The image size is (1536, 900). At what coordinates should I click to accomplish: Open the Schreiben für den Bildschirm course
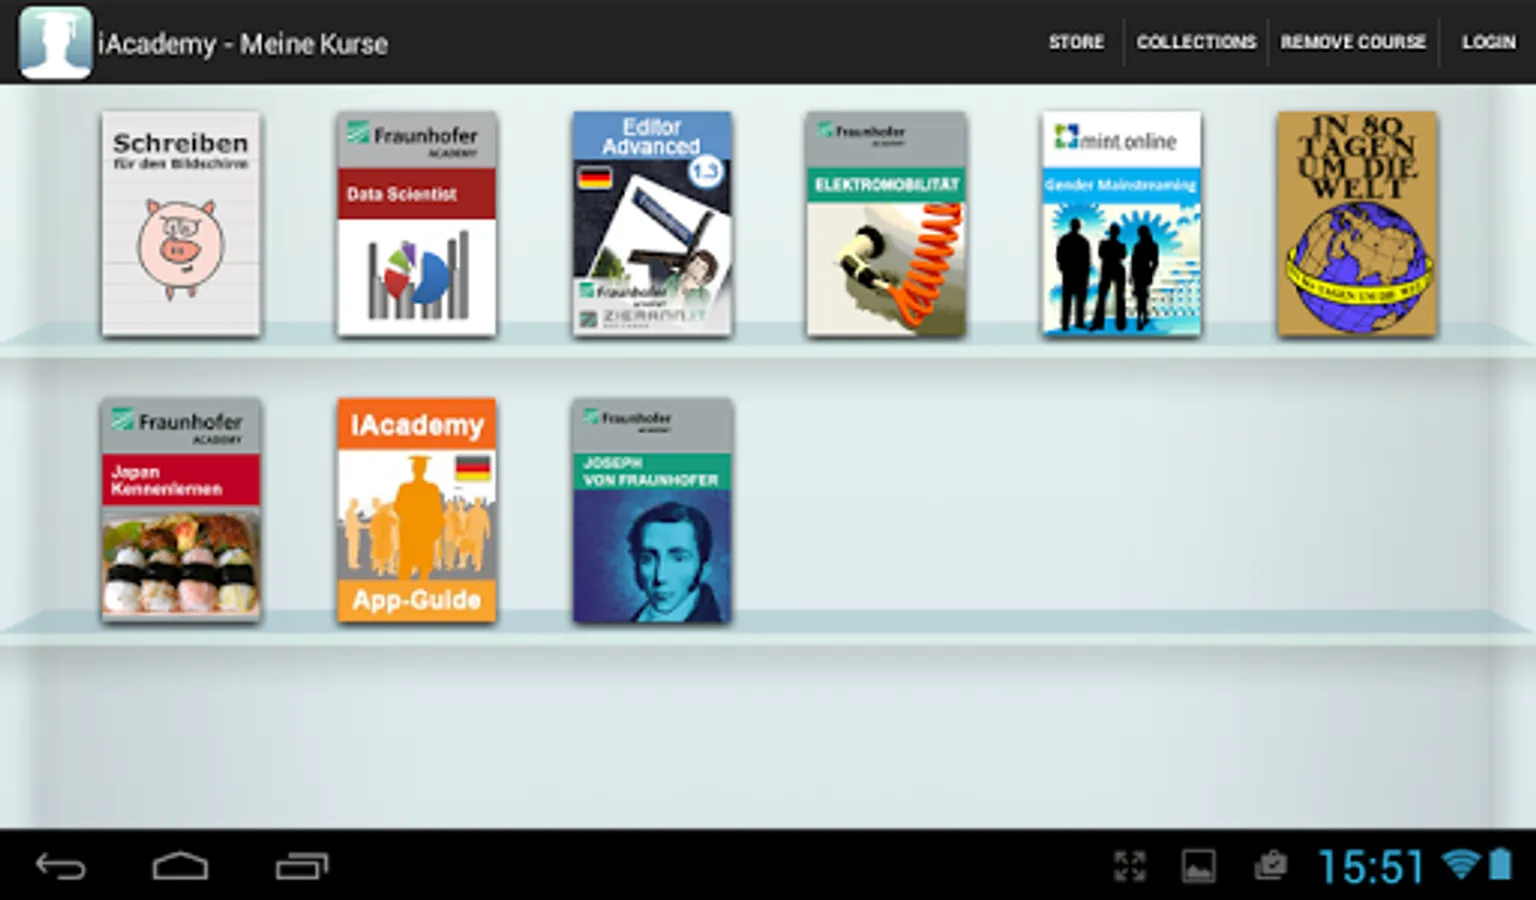click(x=181, y=223)
